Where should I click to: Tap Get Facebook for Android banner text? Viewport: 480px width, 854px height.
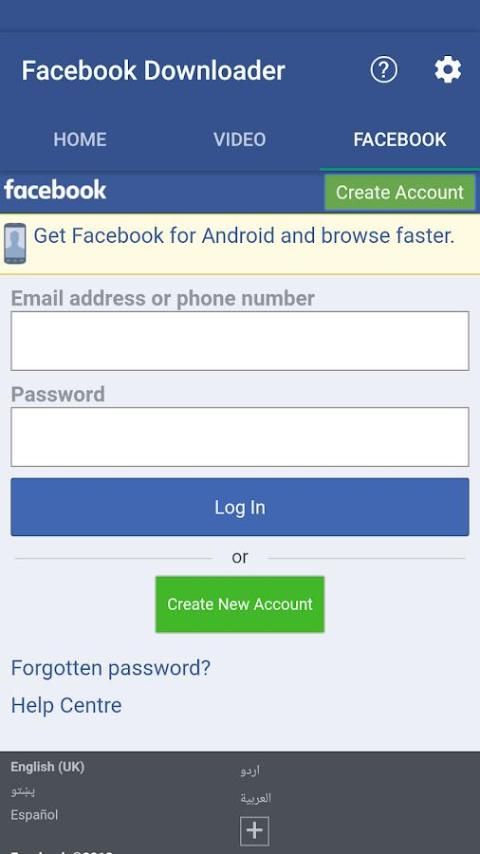244,236
